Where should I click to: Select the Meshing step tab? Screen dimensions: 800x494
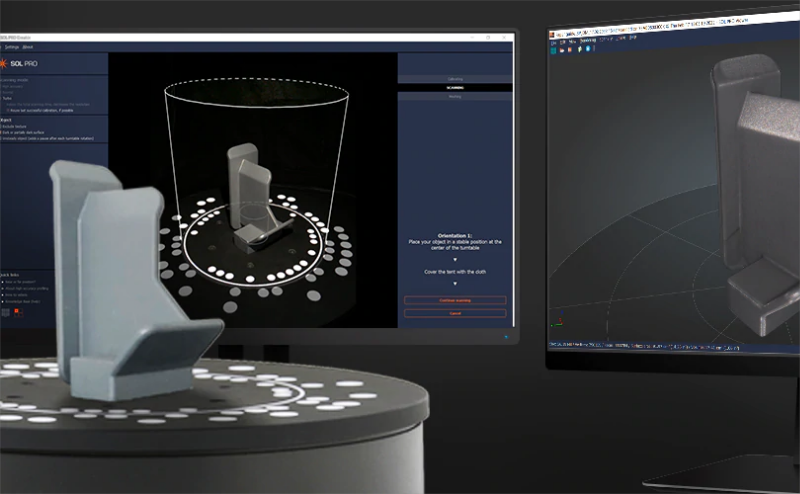[455, 96]
